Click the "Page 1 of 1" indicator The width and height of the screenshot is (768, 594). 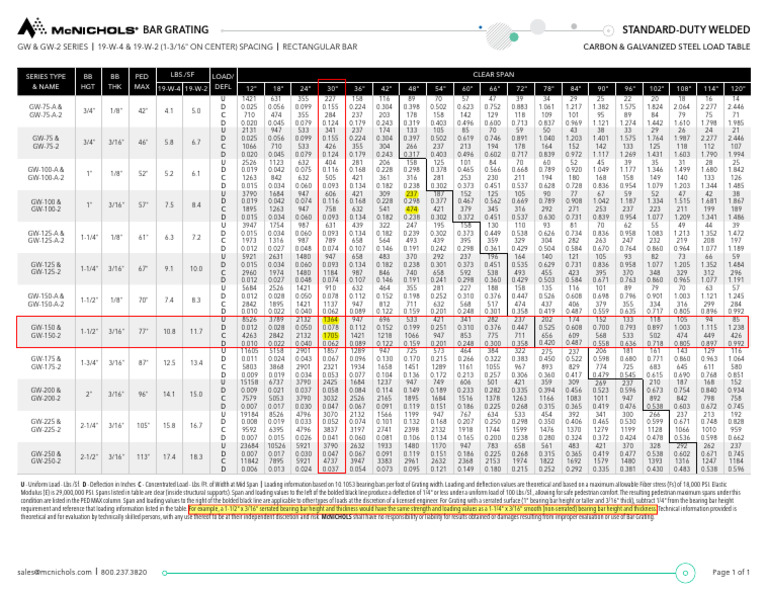731,572
